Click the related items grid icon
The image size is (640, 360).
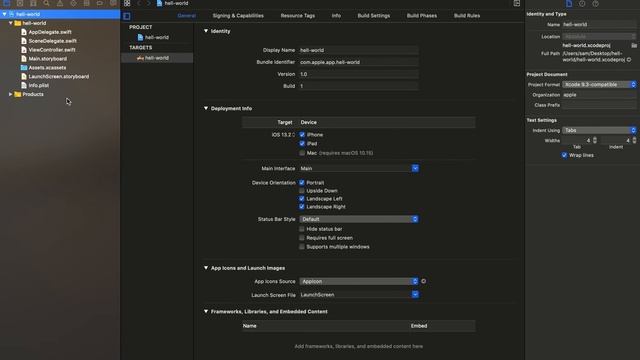(127, 3)
